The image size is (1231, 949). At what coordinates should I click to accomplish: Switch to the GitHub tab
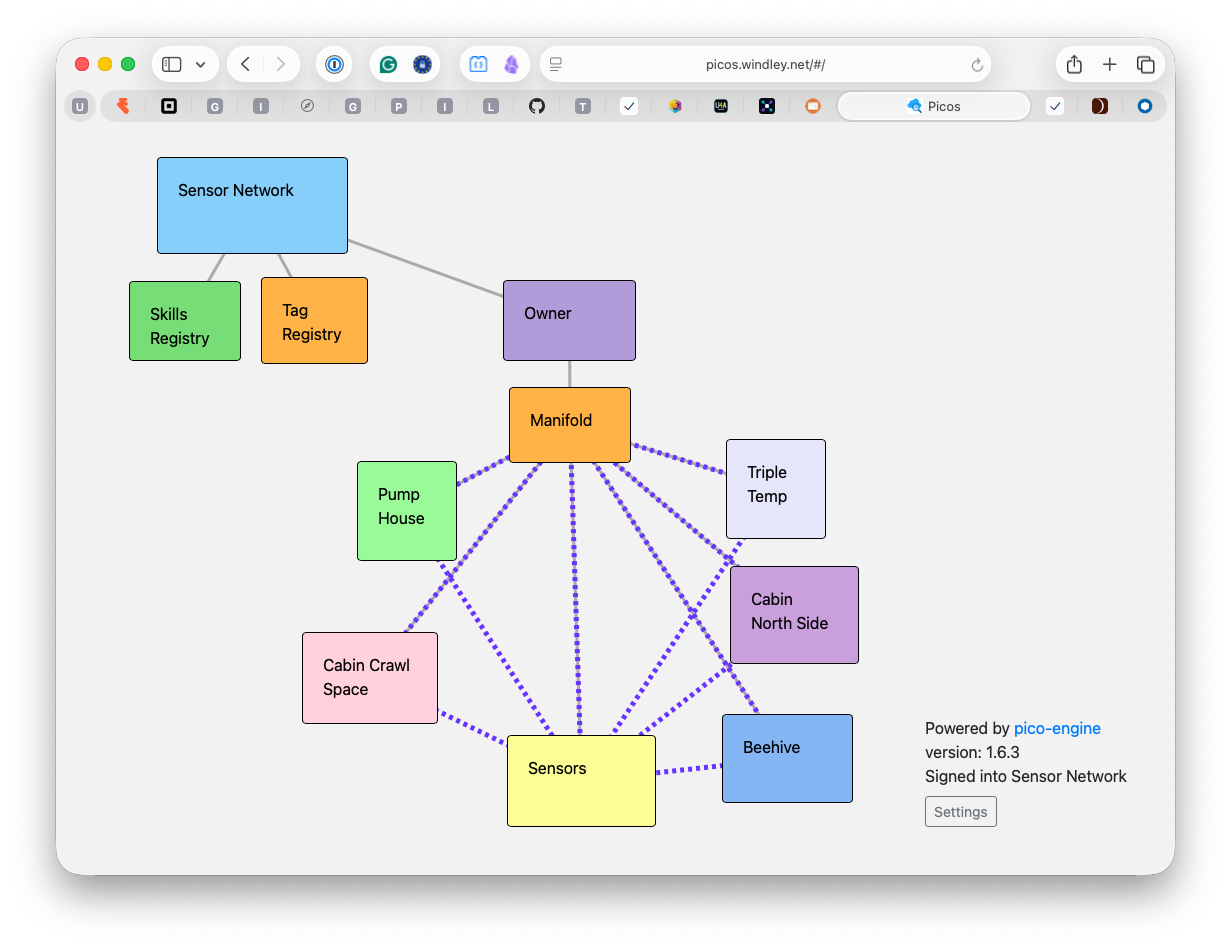pyautogui.click(x=537, y=106)
